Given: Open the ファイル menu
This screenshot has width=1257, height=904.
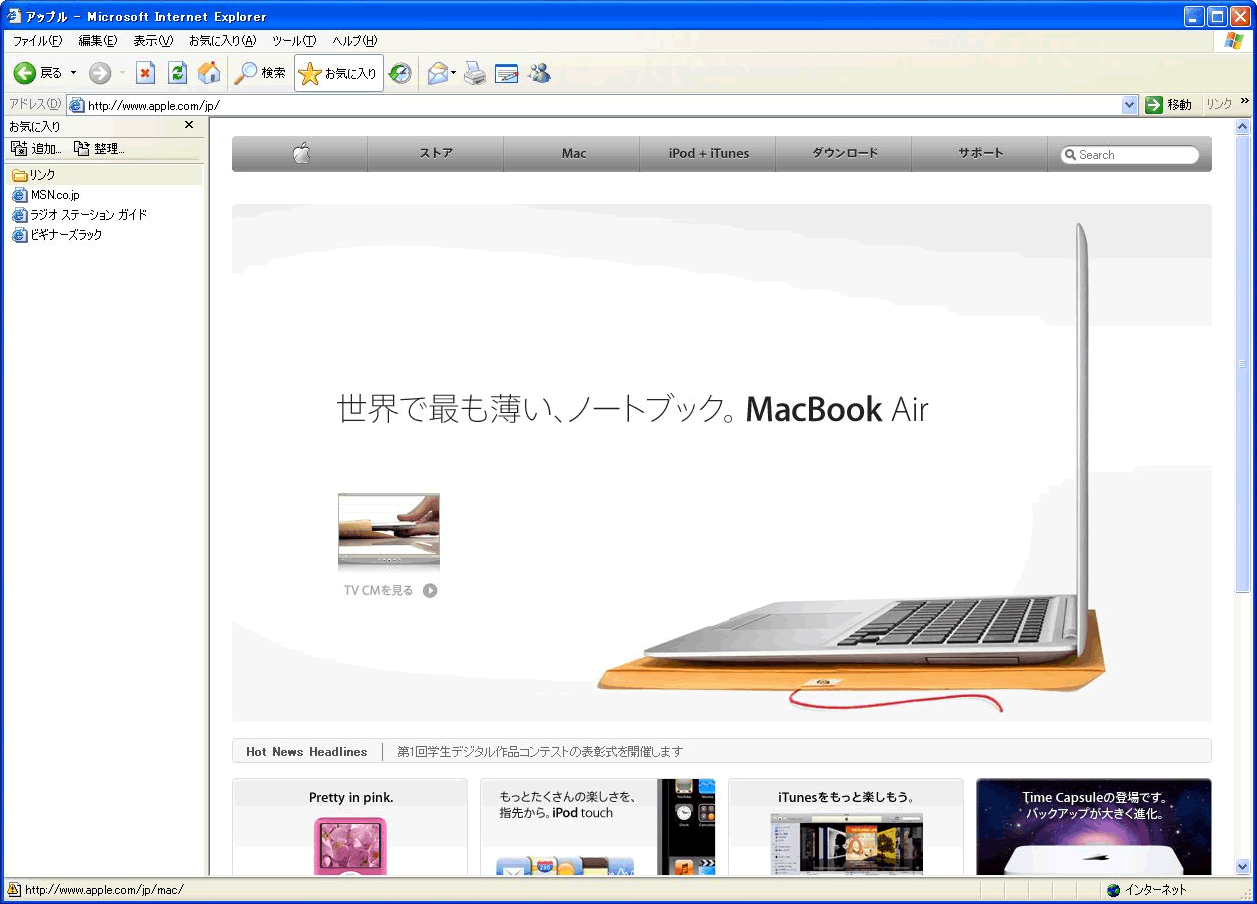Looking at the screenshot, I should (37, 41).
